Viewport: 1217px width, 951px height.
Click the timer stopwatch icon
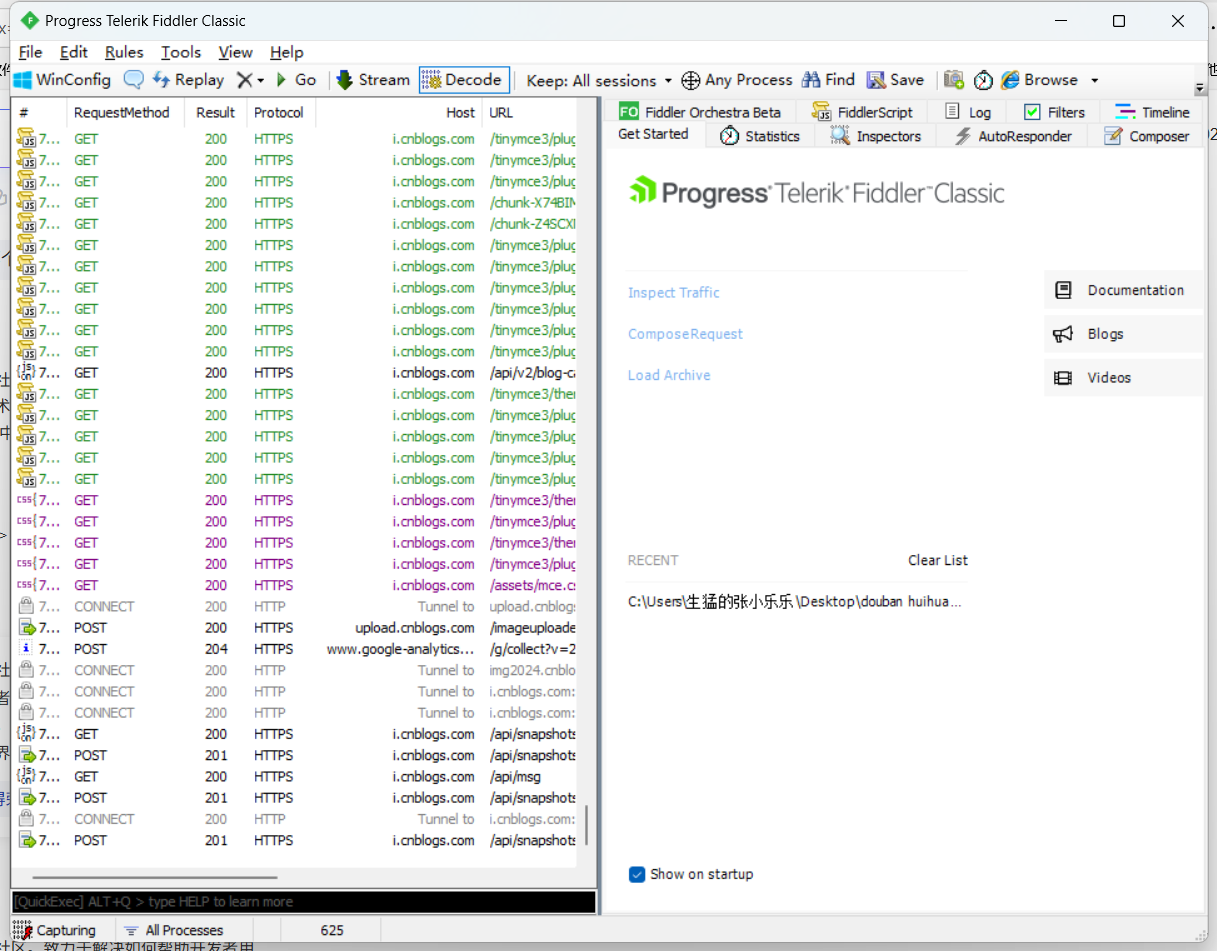983,80
